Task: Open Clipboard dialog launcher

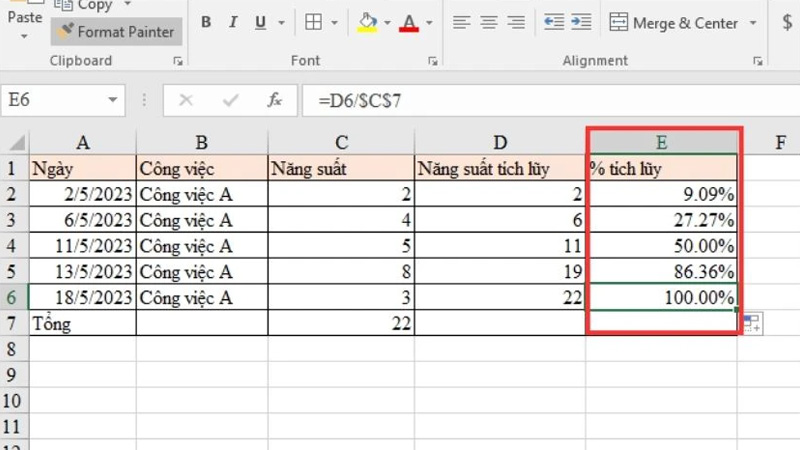Action: (x=178, y=61)
